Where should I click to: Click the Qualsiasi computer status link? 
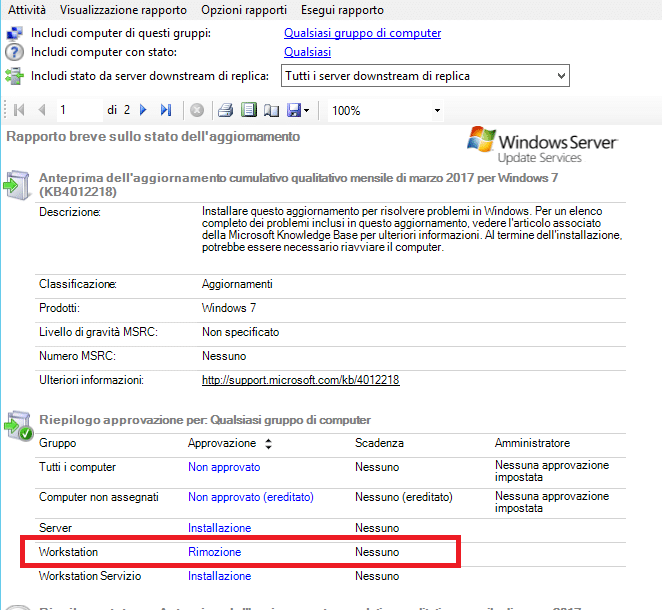point(307,52)
